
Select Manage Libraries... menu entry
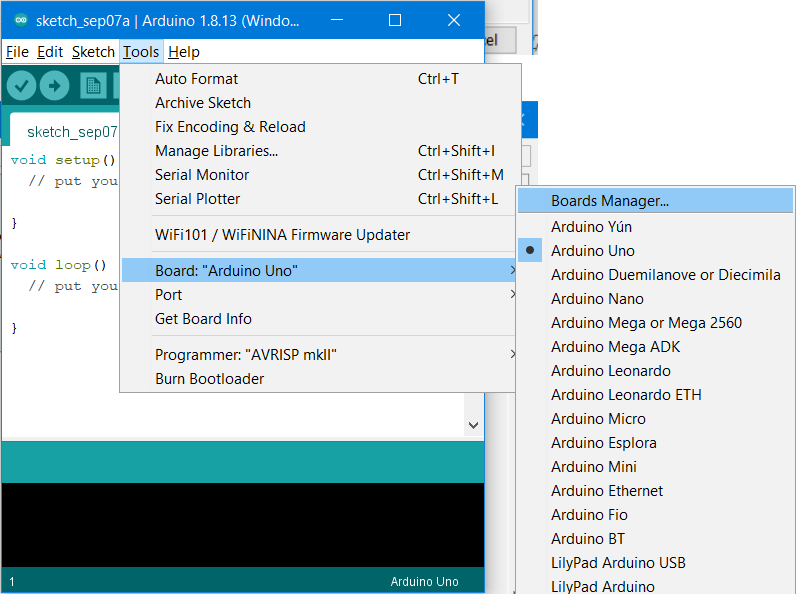click(216, 151)
